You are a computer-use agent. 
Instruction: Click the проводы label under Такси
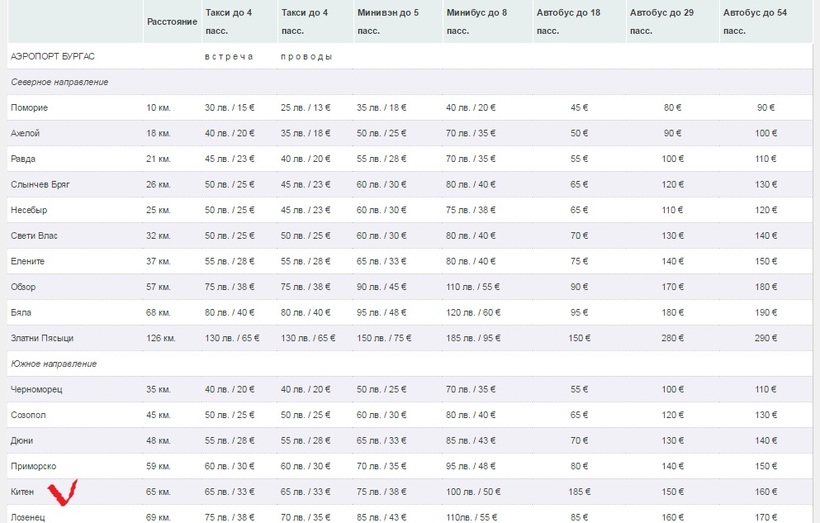306,56
